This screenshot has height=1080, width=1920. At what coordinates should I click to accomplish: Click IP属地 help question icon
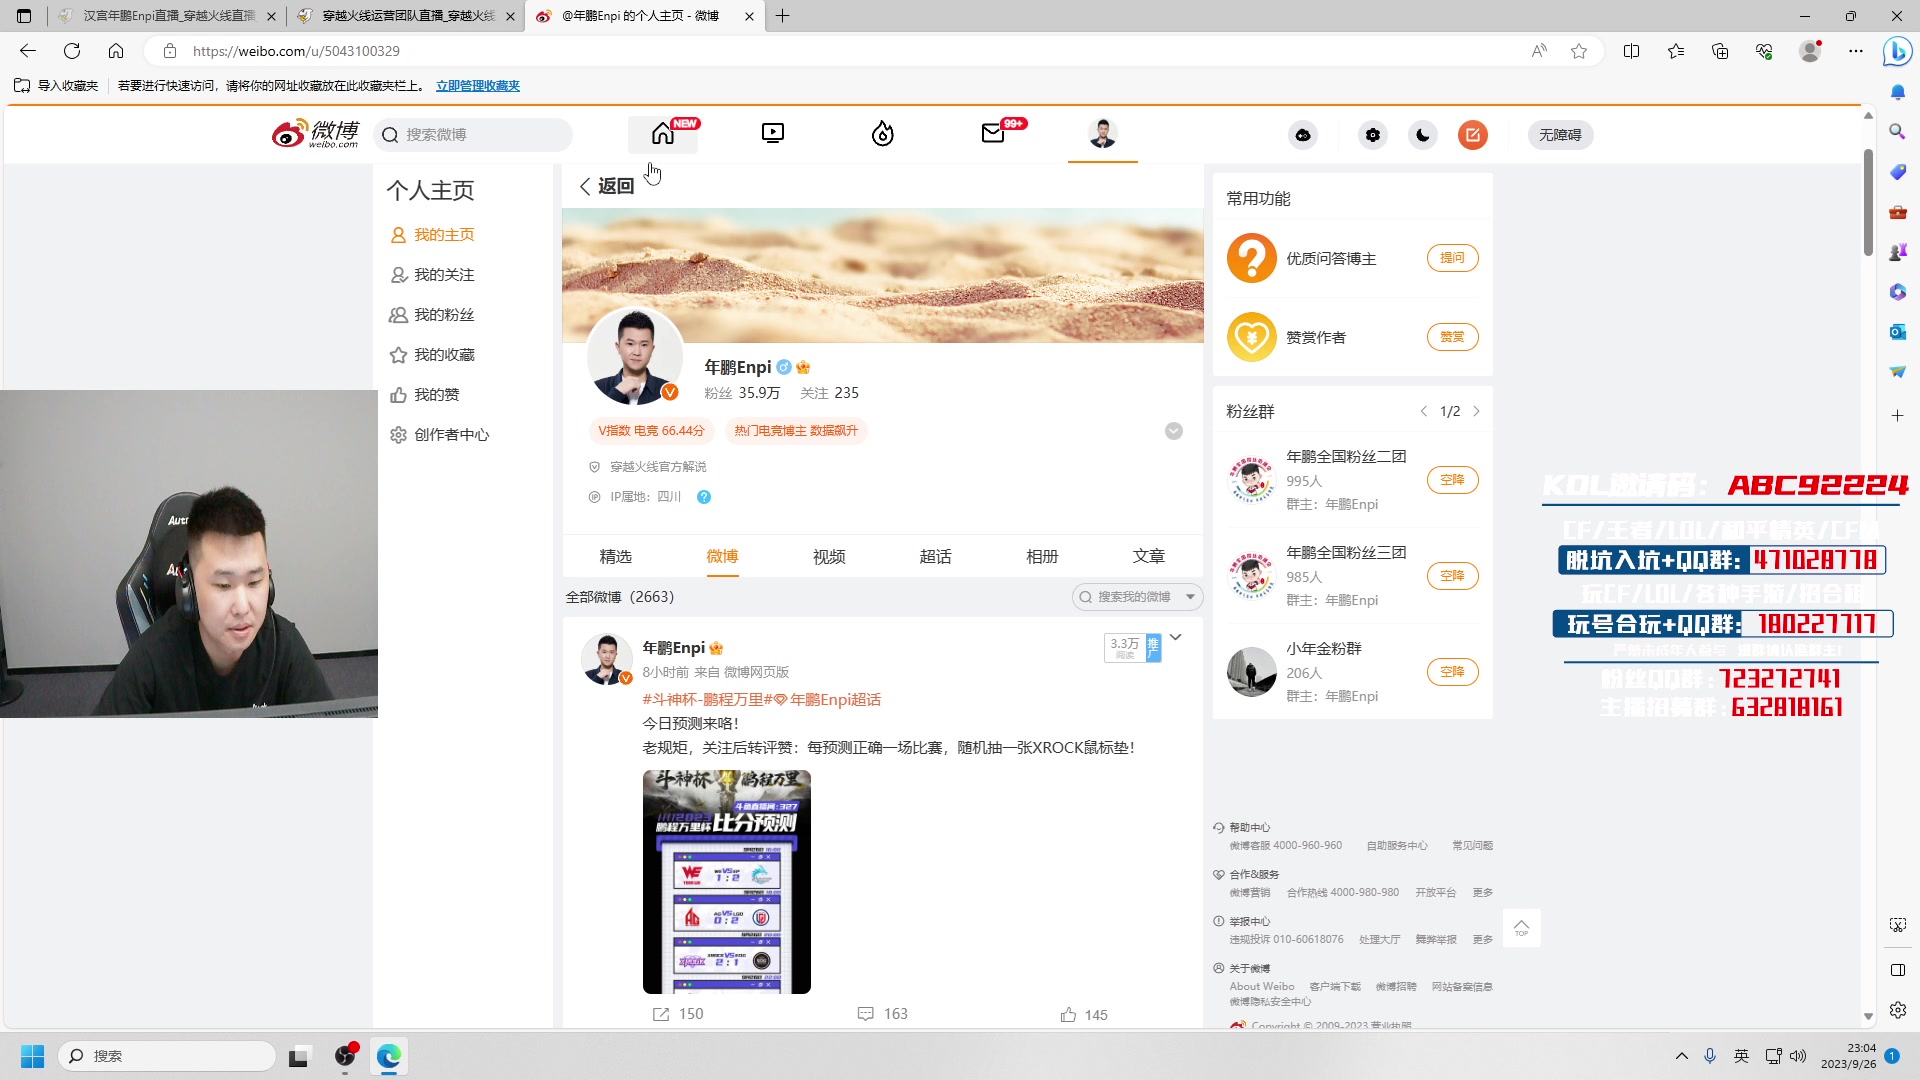[x=704, y=497]
